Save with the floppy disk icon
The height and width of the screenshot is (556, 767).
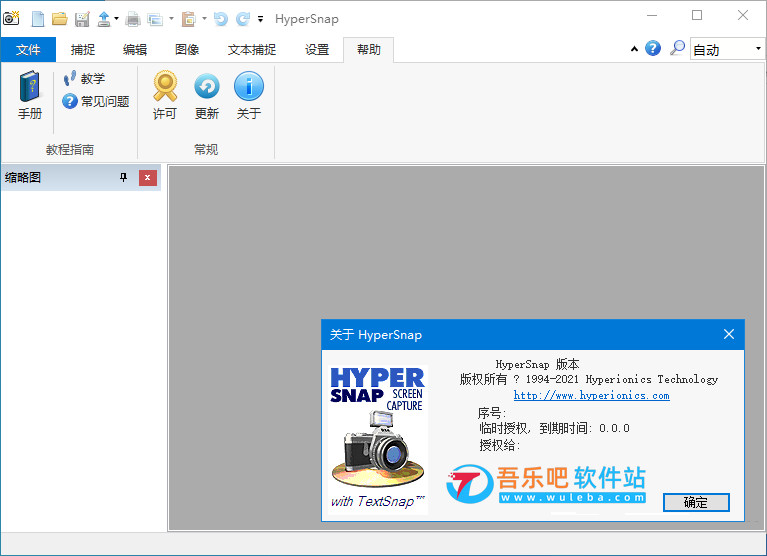82,19
